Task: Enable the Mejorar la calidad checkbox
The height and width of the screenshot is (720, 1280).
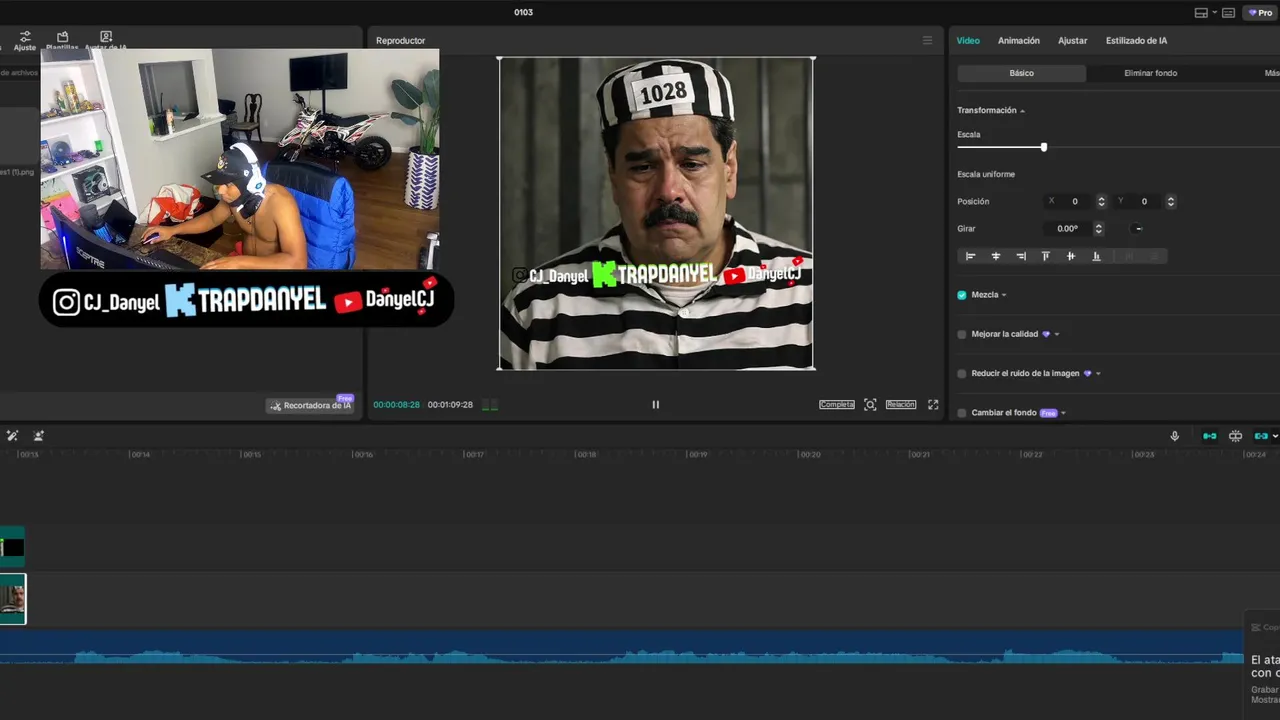Action: coord(962,334)
